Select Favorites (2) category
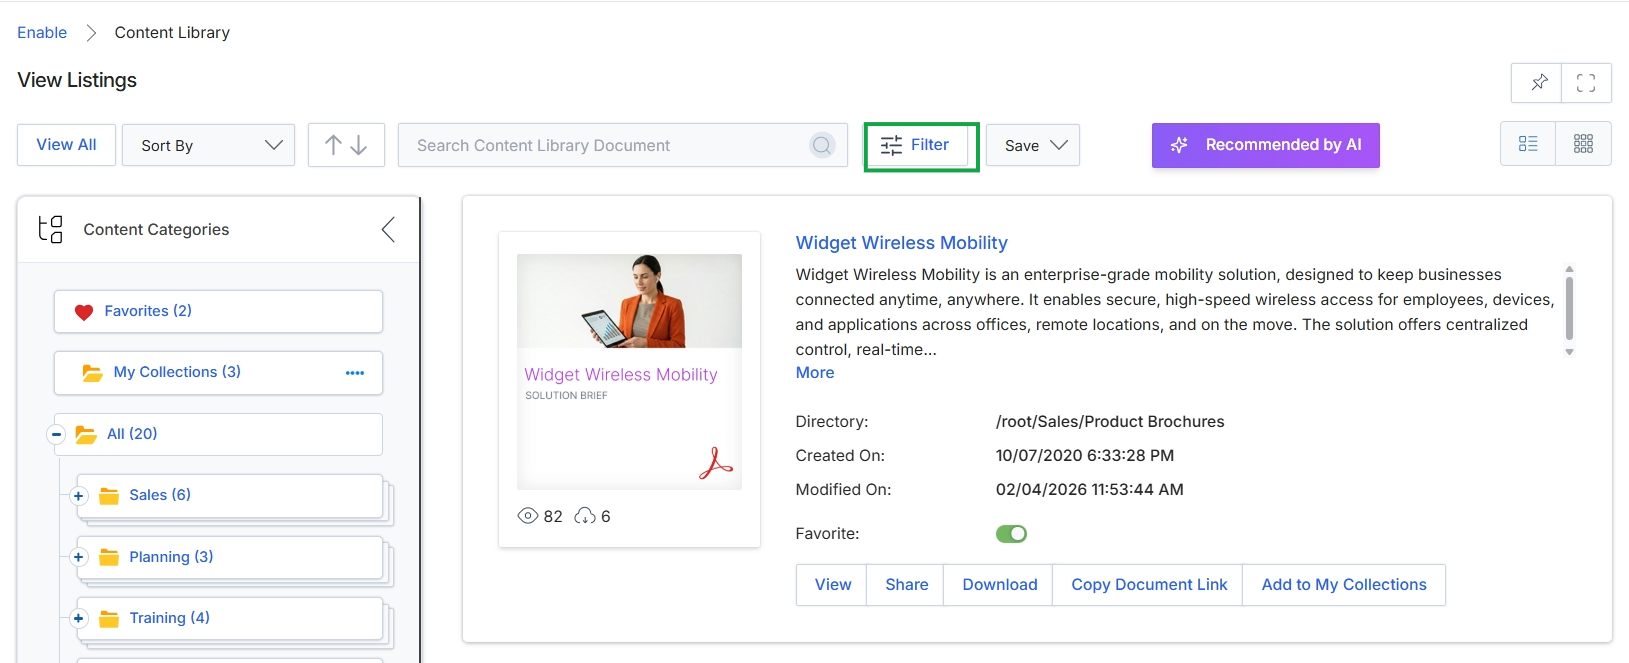The image size is (1629, 663). click(218, 311)
